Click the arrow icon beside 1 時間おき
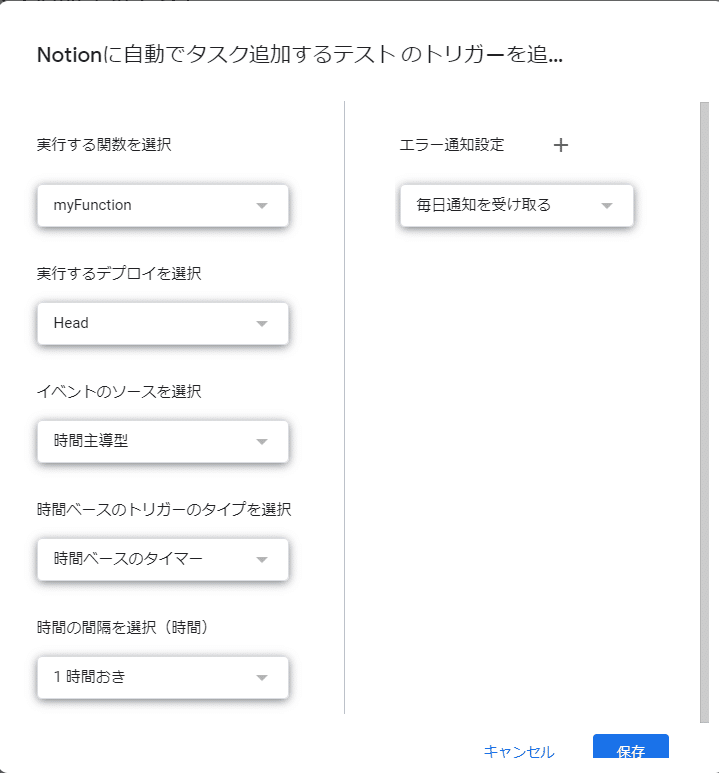 point(262,677)
